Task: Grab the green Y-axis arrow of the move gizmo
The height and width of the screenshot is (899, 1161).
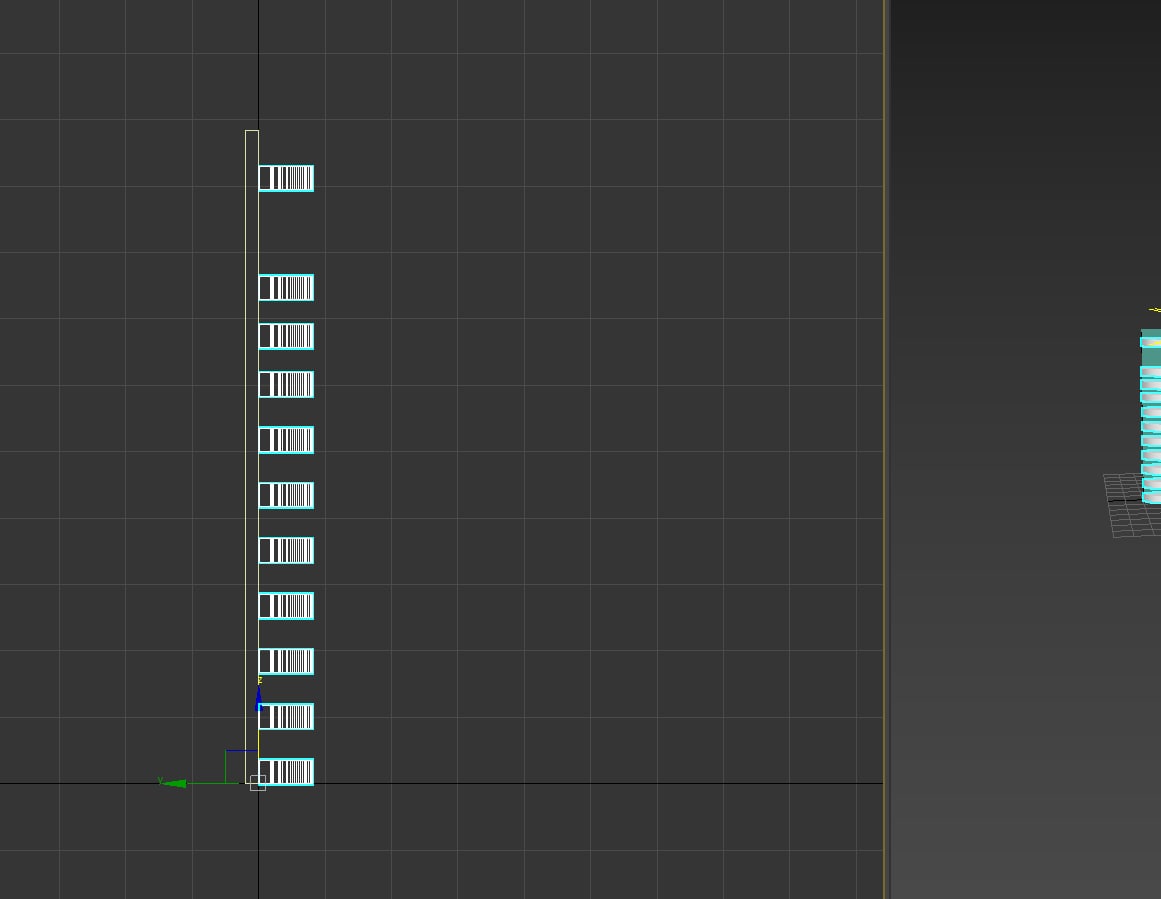Action: point(173,783)
